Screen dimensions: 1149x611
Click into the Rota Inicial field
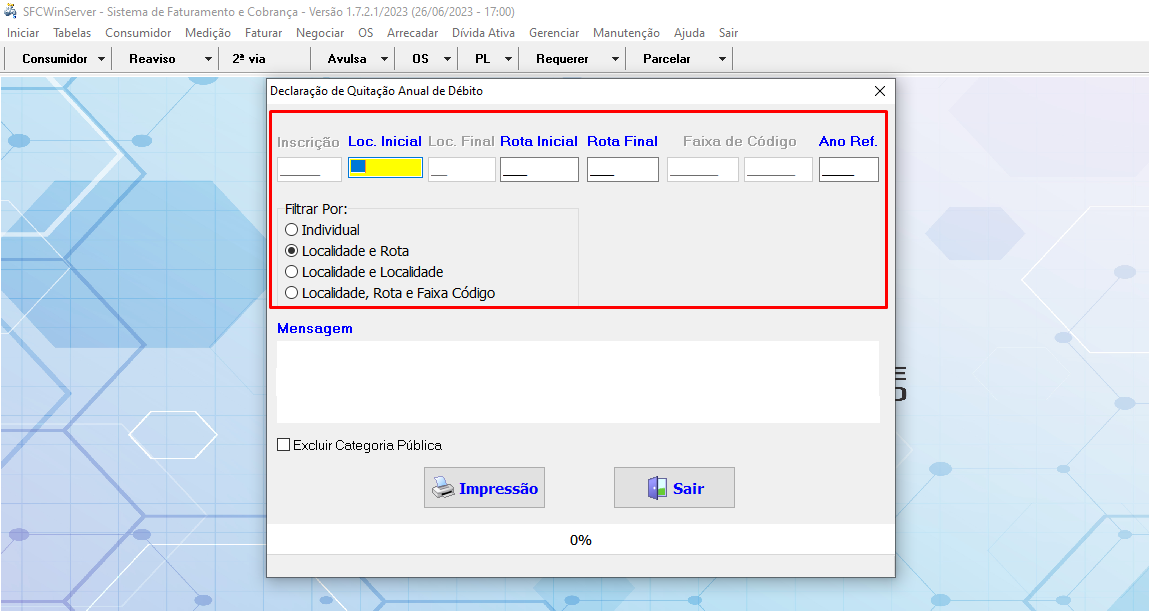pos(539,170)
